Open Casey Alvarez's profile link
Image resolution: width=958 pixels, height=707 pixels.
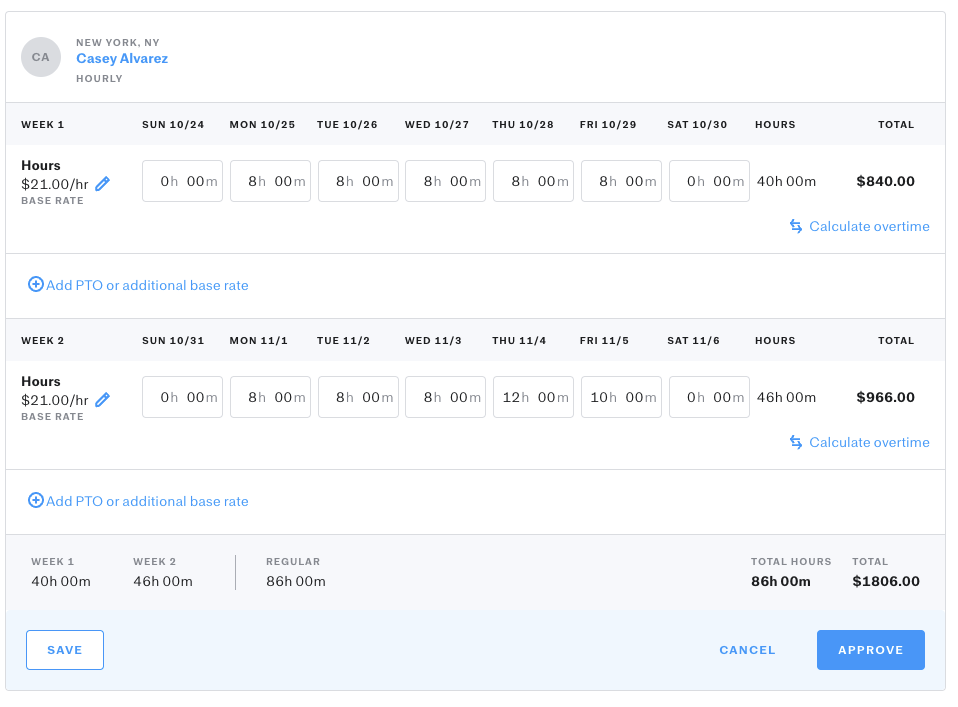[x=122, y=58]
